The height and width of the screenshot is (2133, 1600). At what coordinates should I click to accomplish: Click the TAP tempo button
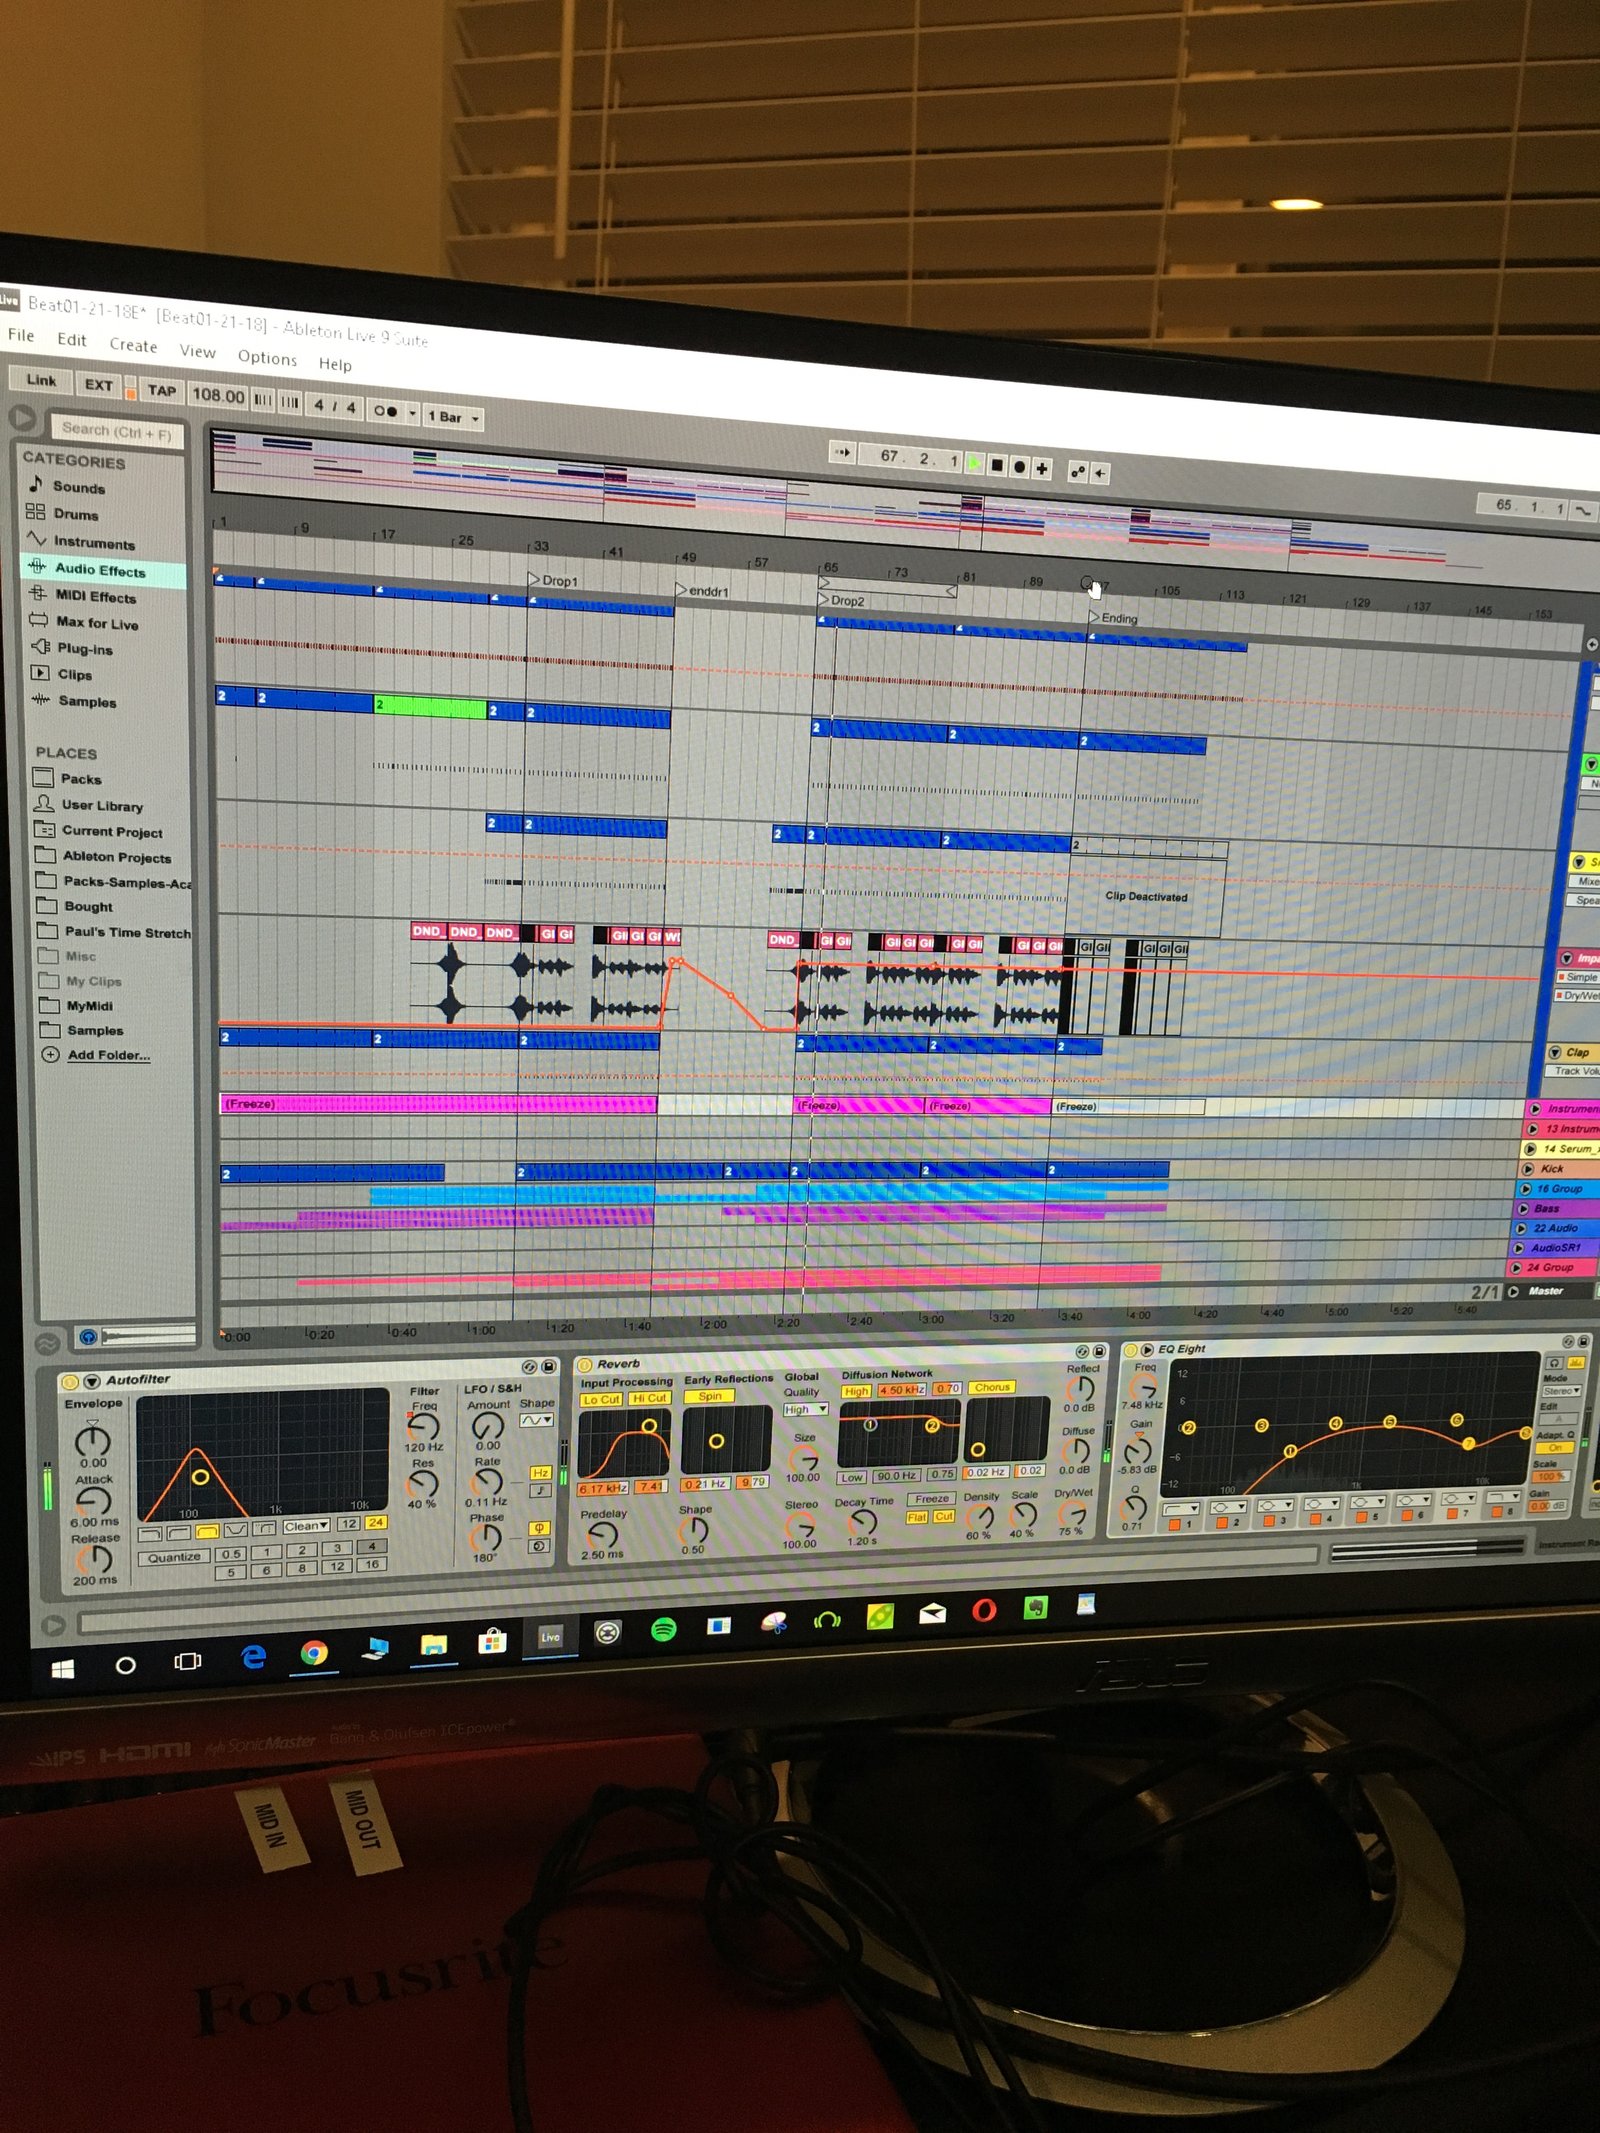(161, 391)
